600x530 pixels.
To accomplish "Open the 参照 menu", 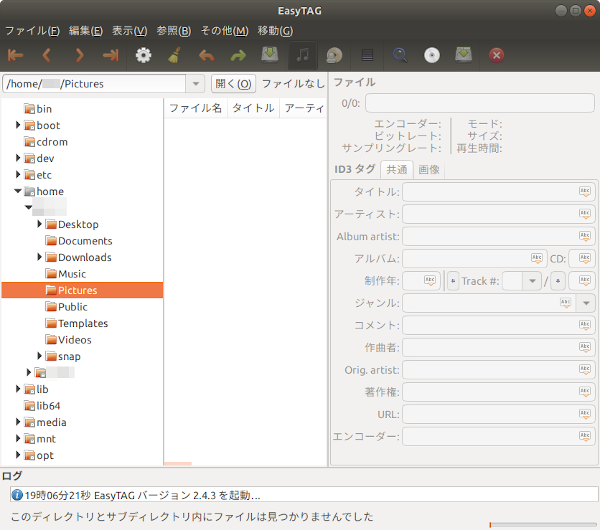I will point(174,31).
